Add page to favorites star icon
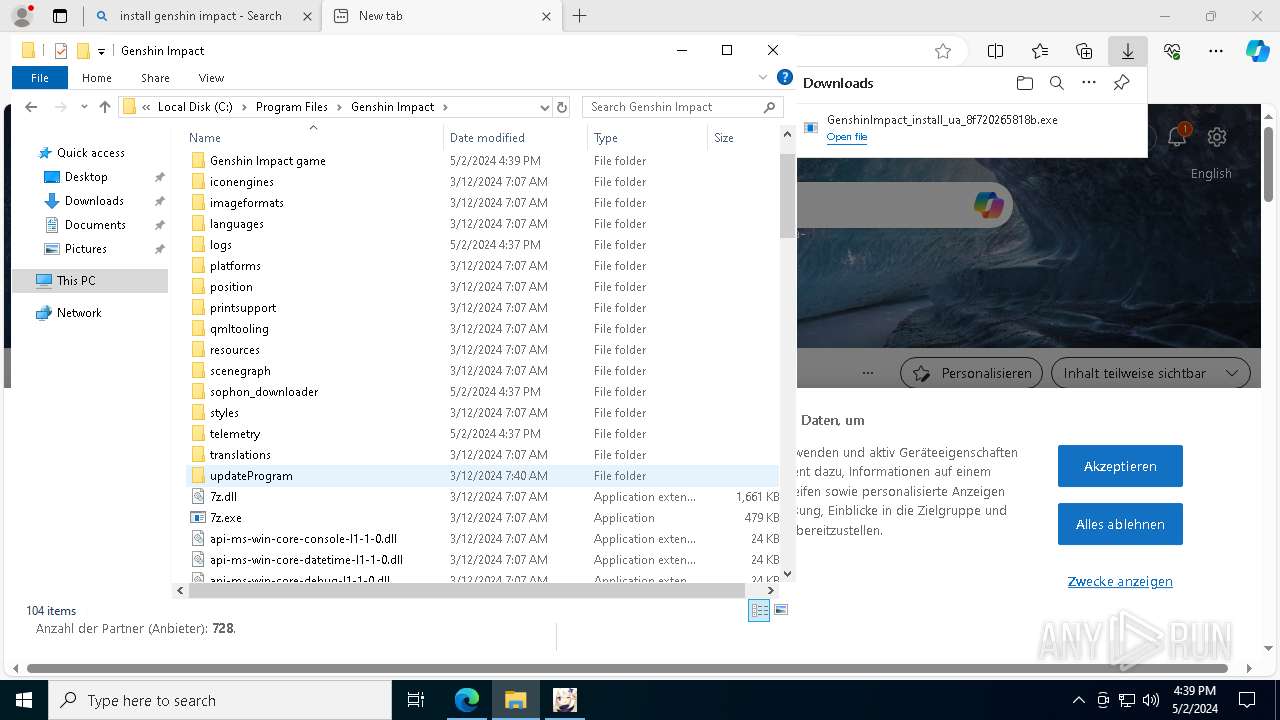This screenshot has width=1280, height=720. [943, 51]
